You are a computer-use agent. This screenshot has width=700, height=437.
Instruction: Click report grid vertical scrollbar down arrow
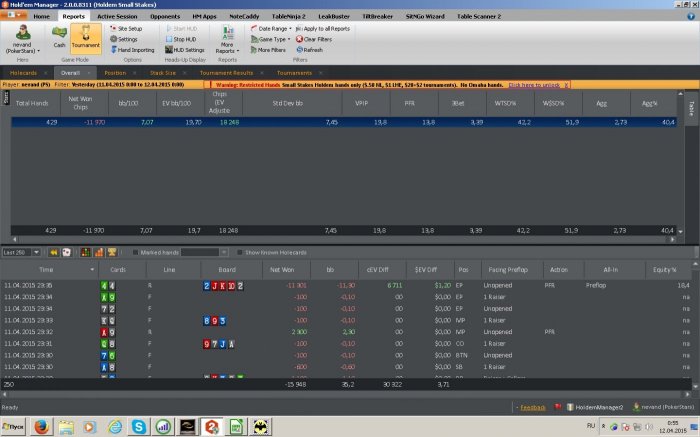click(680, 231)
